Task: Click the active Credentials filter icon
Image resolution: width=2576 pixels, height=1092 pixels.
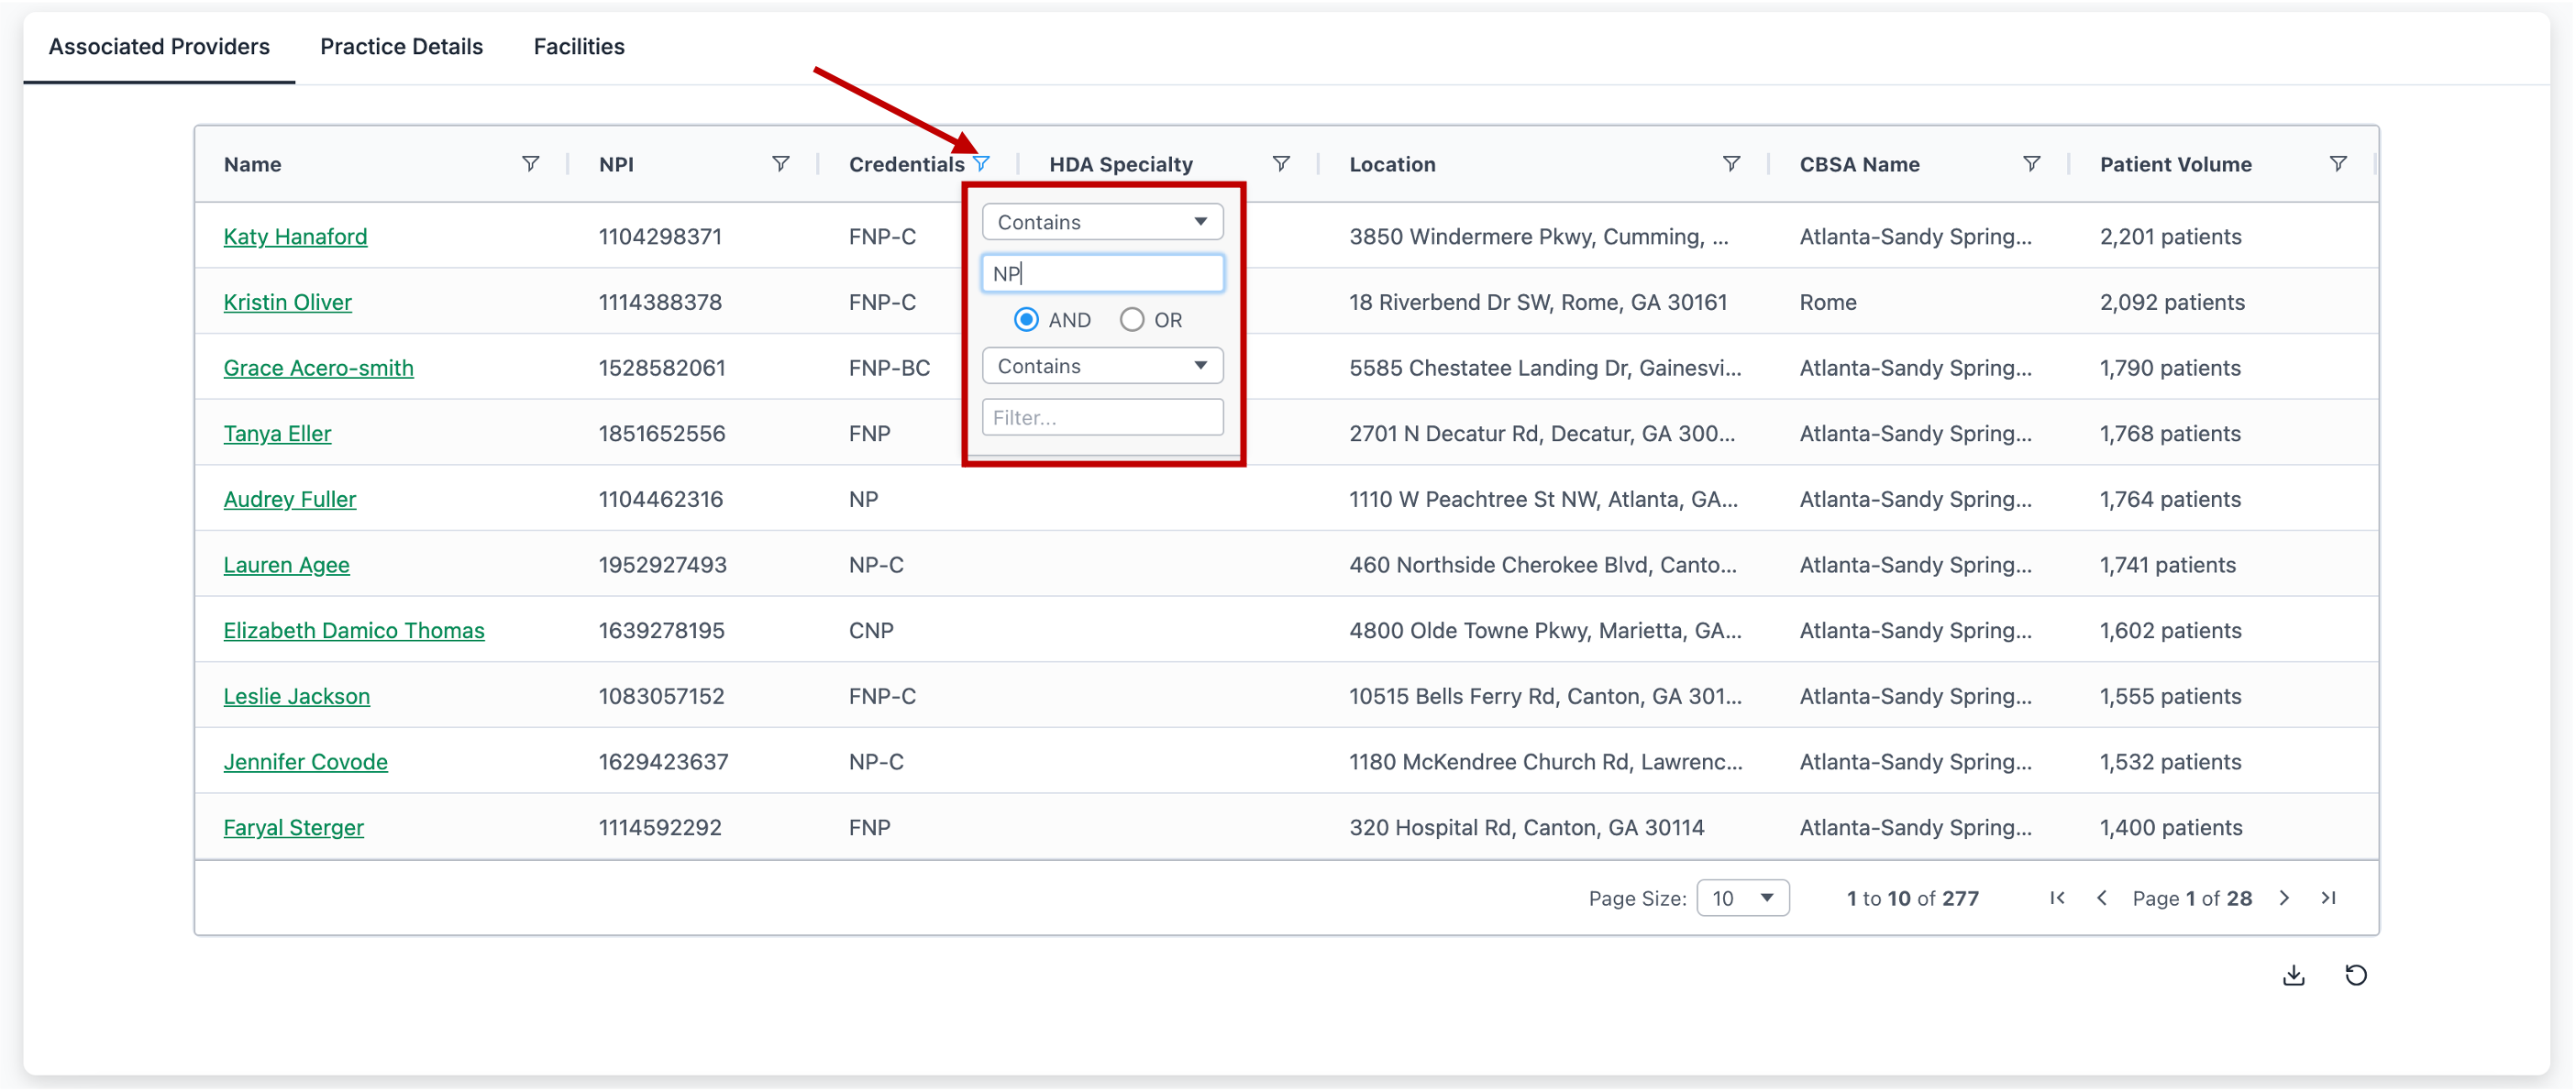Action: click(981, 164)
